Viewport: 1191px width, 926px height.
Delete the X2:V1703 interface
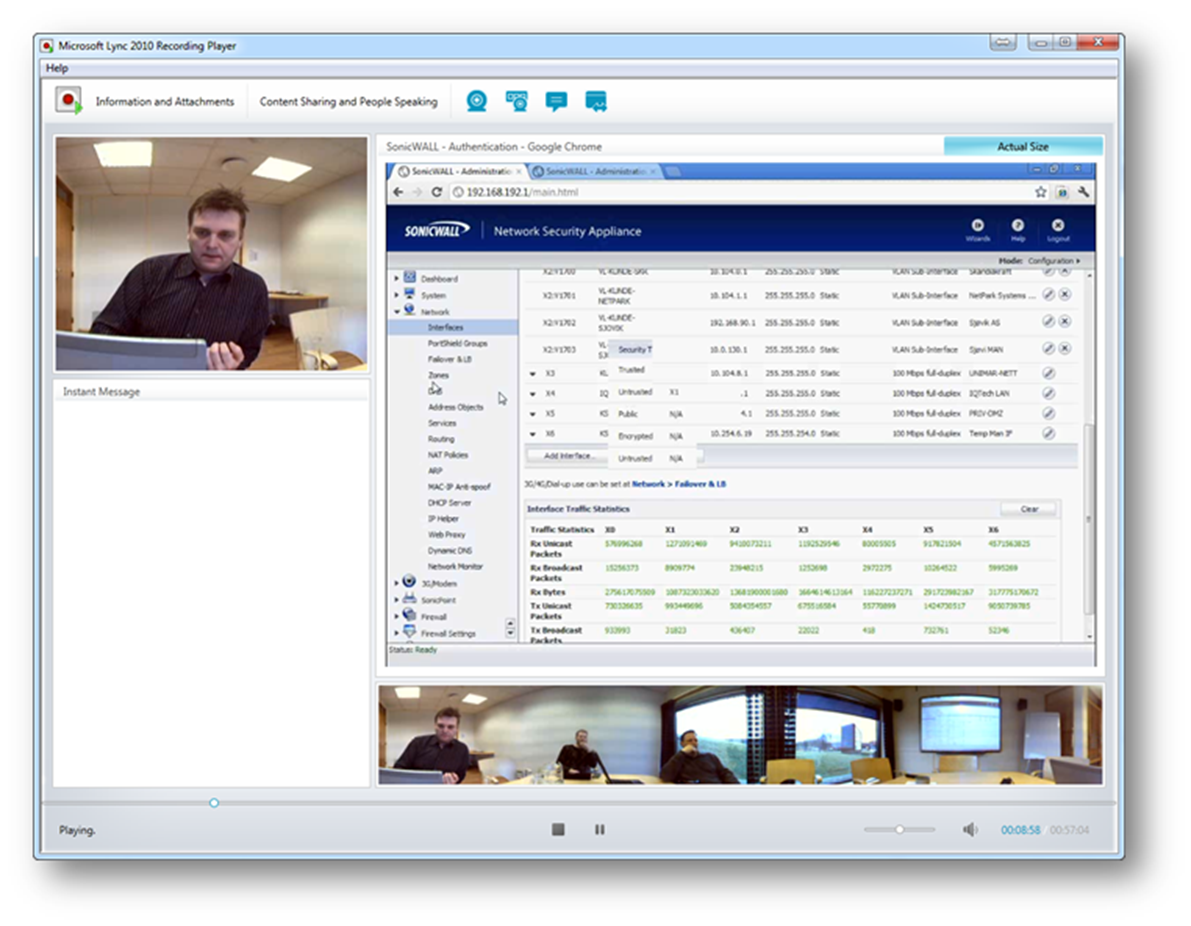coord(1065,349)
